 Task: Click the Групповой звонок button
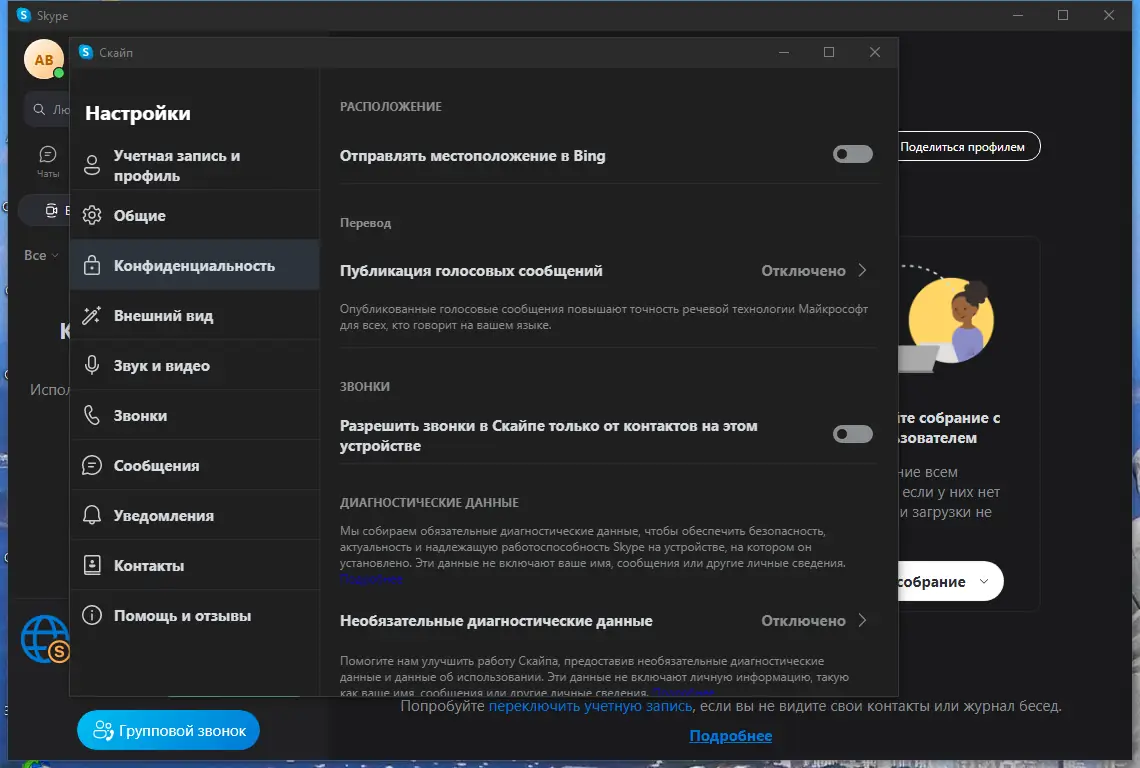tap(168, 730)
